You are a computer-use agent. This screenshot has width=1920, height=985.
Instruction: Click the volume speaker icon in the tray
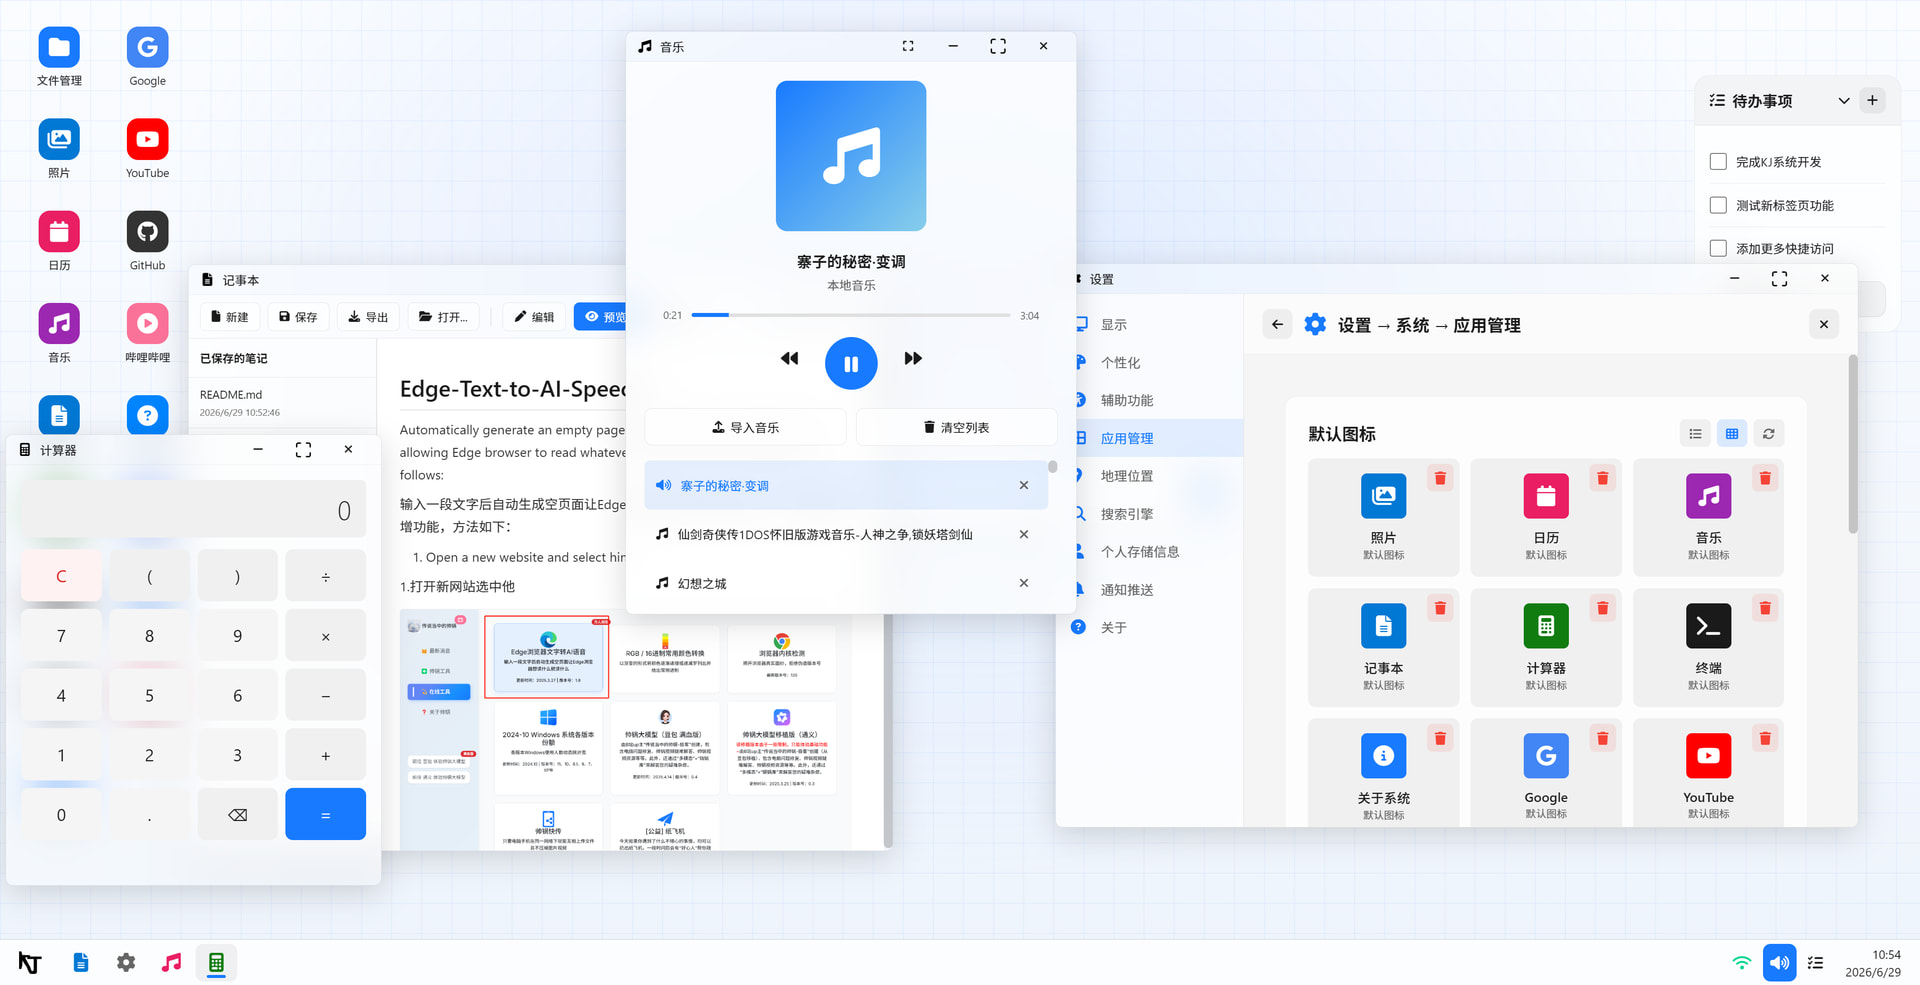pyautogui.click(x=1779, y=963)
